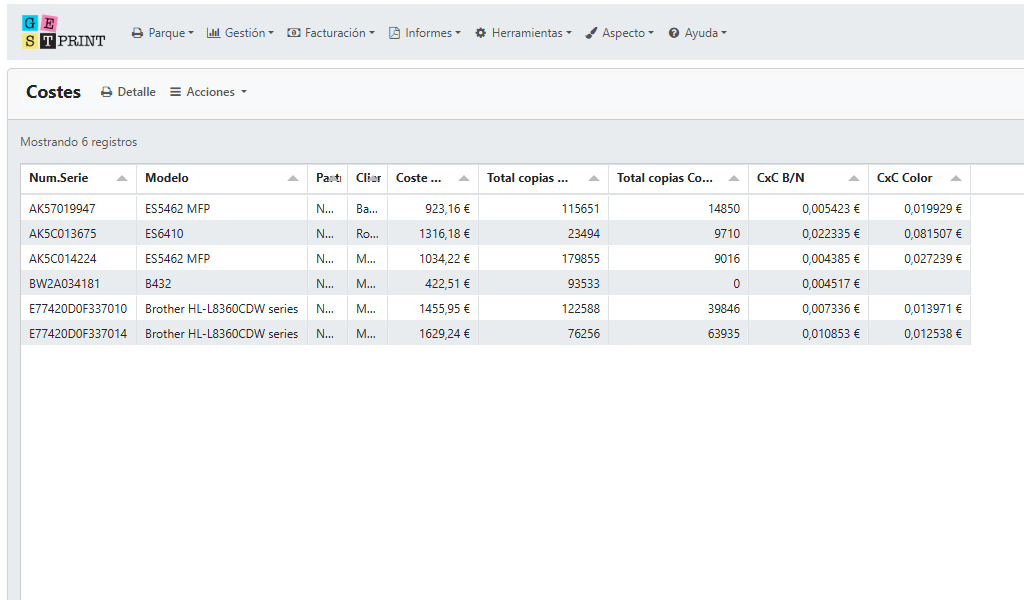The width and height of the screenshot is (1024, 600).
Task: Click the sort arrow in Modelo column
Action: (x=293, y=178)
